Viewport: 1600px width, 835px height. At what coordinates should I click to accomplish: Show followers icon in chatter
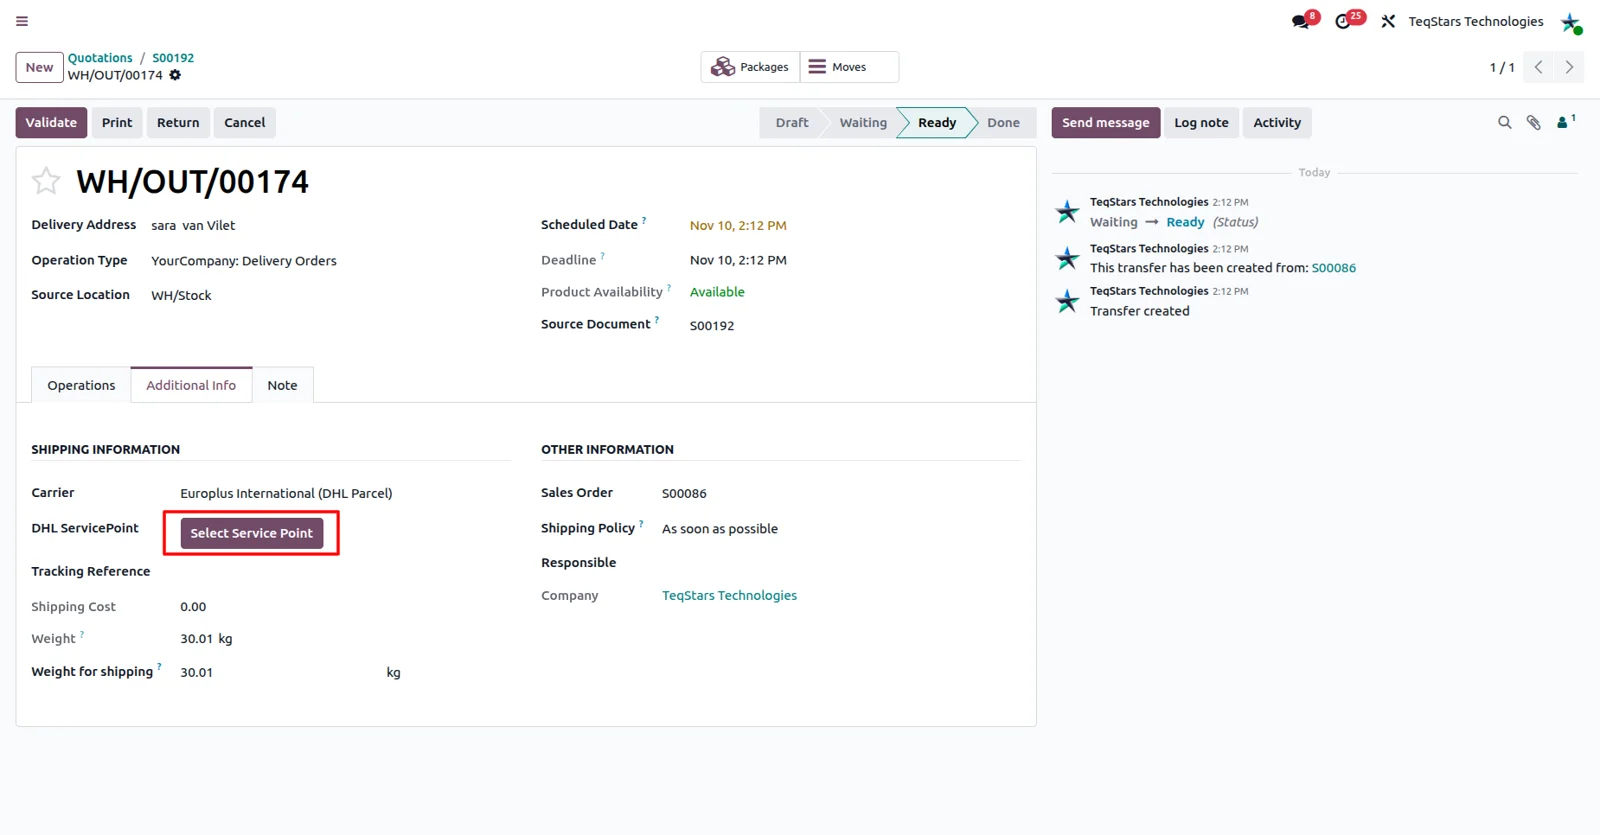tap(1565, 122)
